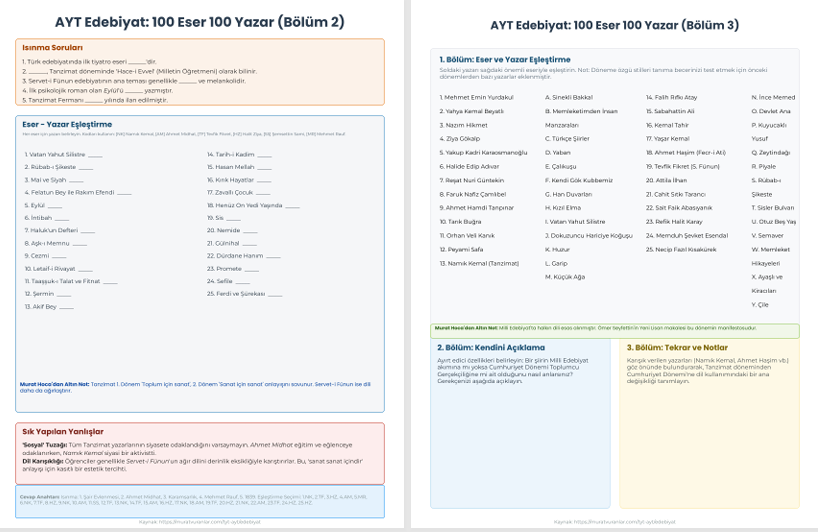Select author '14. Falih Rıfkı Atay'
818x532 pixels.
671,97
